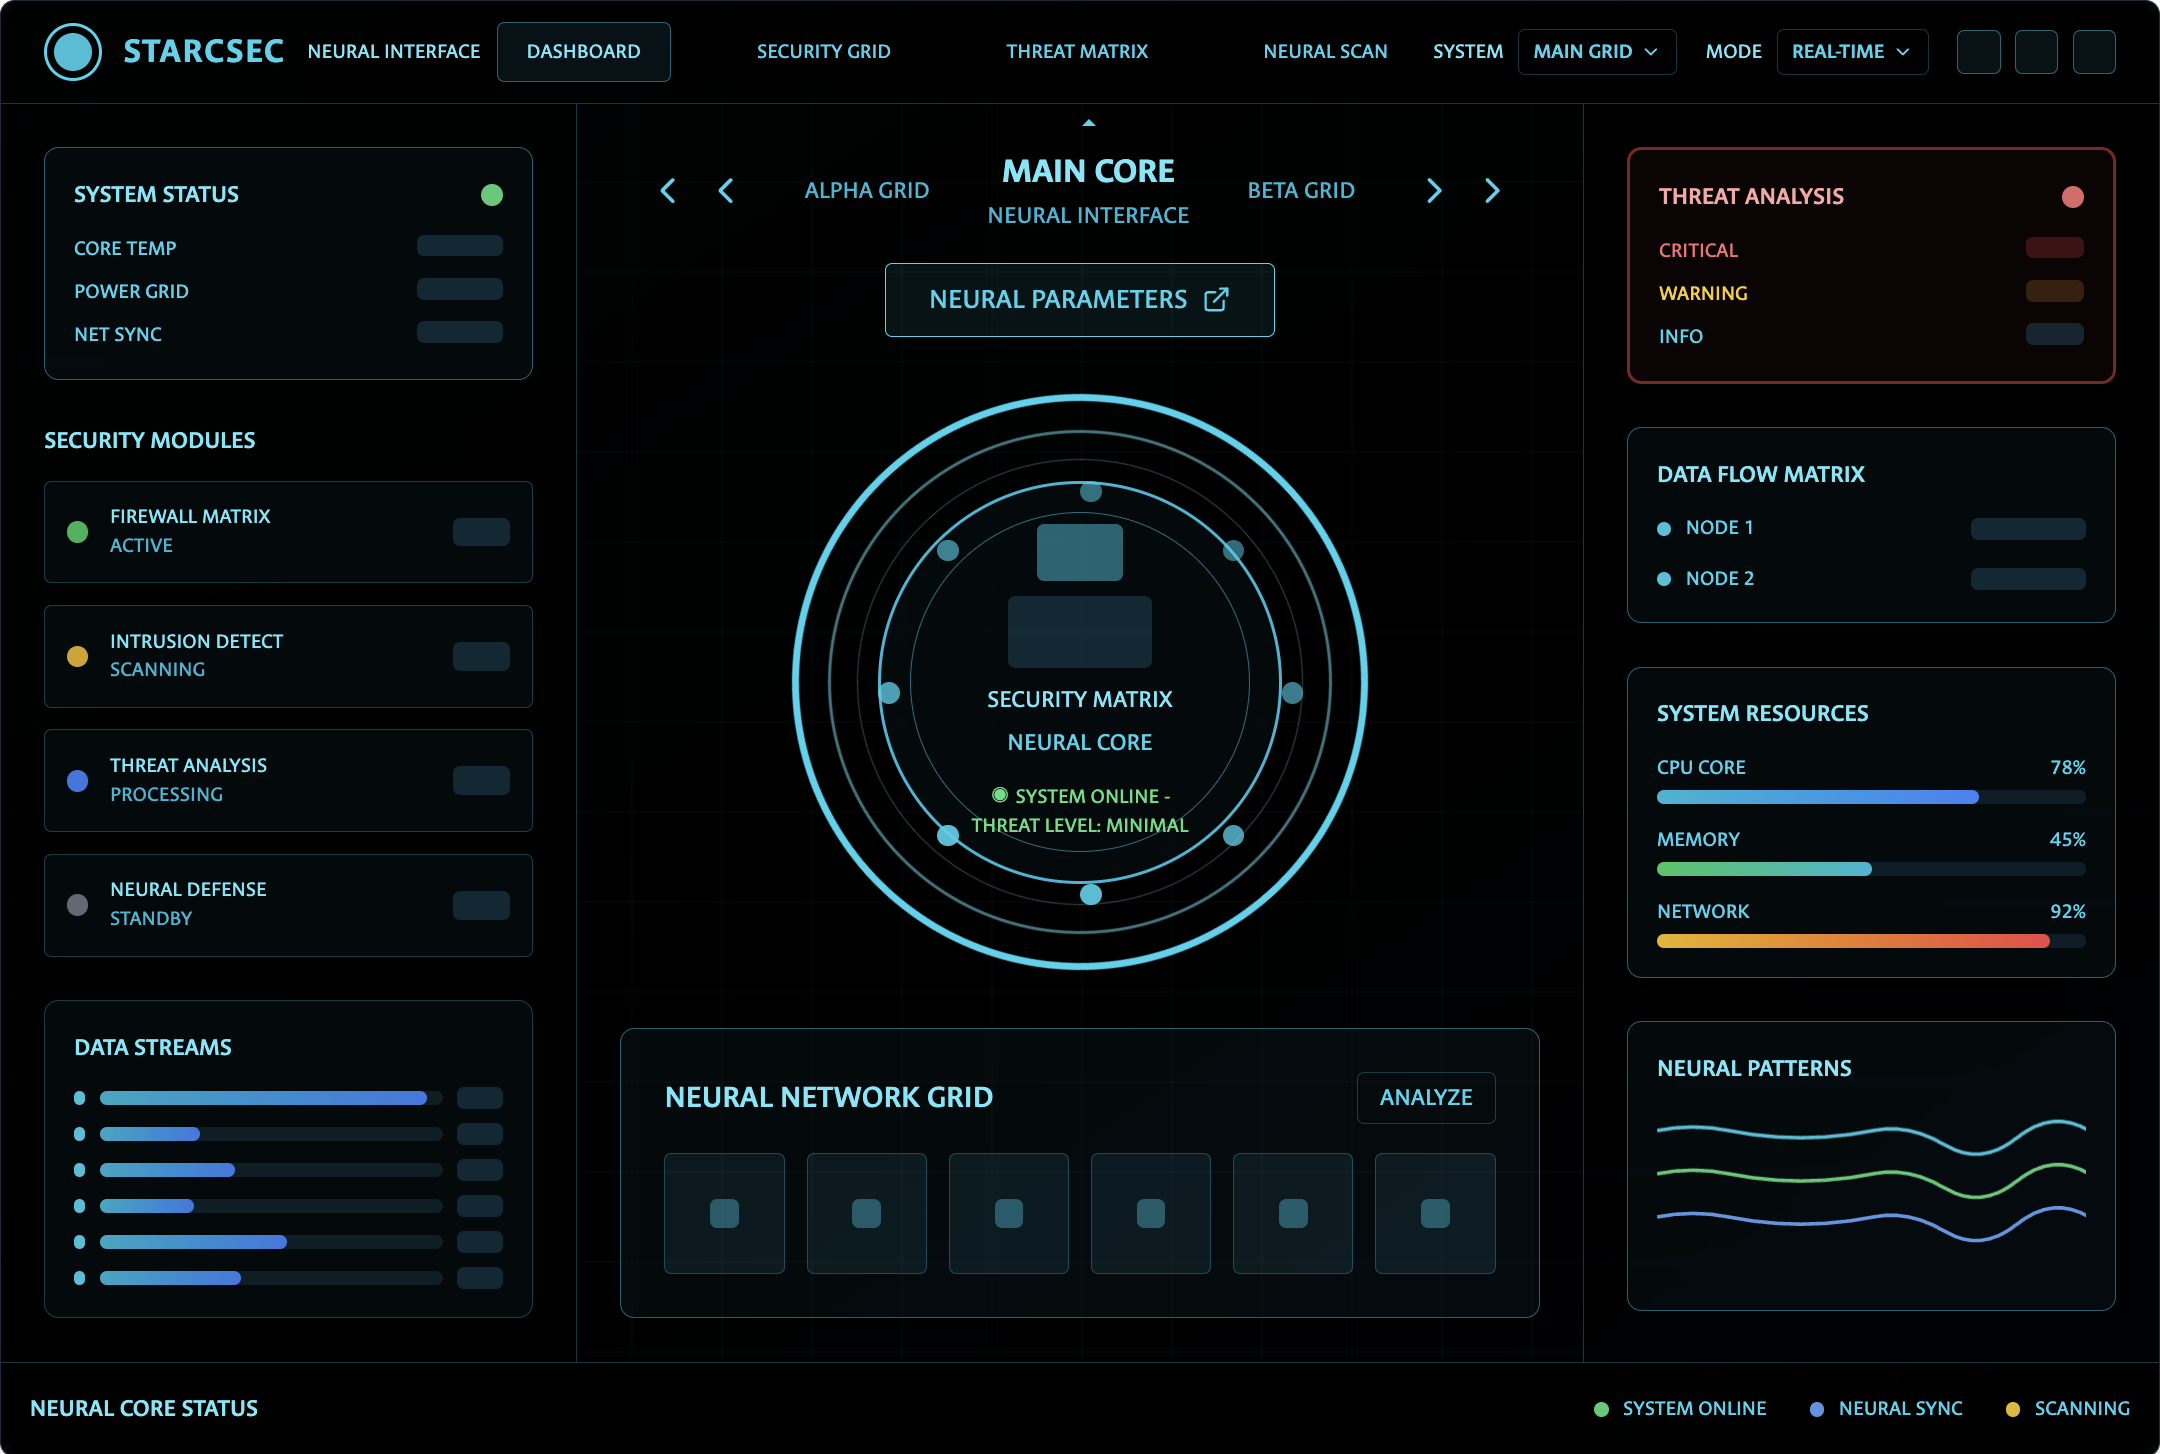Click the POWER GRID value pill
Screen dimensions: 2160x1454
click(460, 289)
